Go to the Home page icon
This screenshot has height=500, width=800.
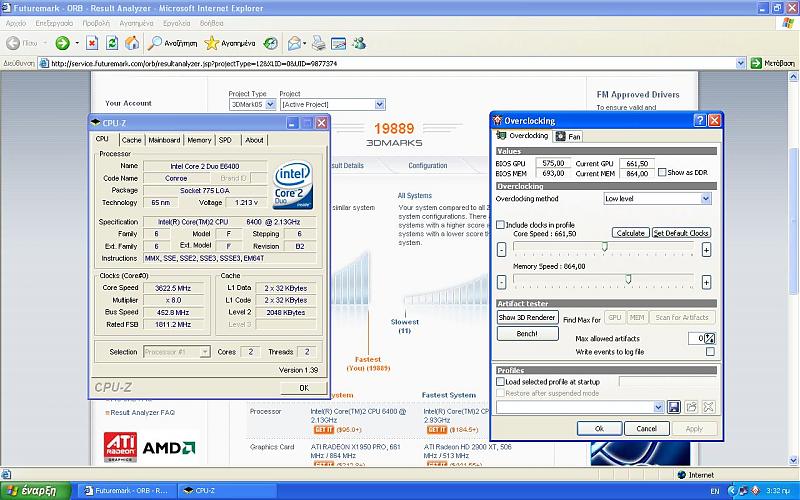[132, 43]
